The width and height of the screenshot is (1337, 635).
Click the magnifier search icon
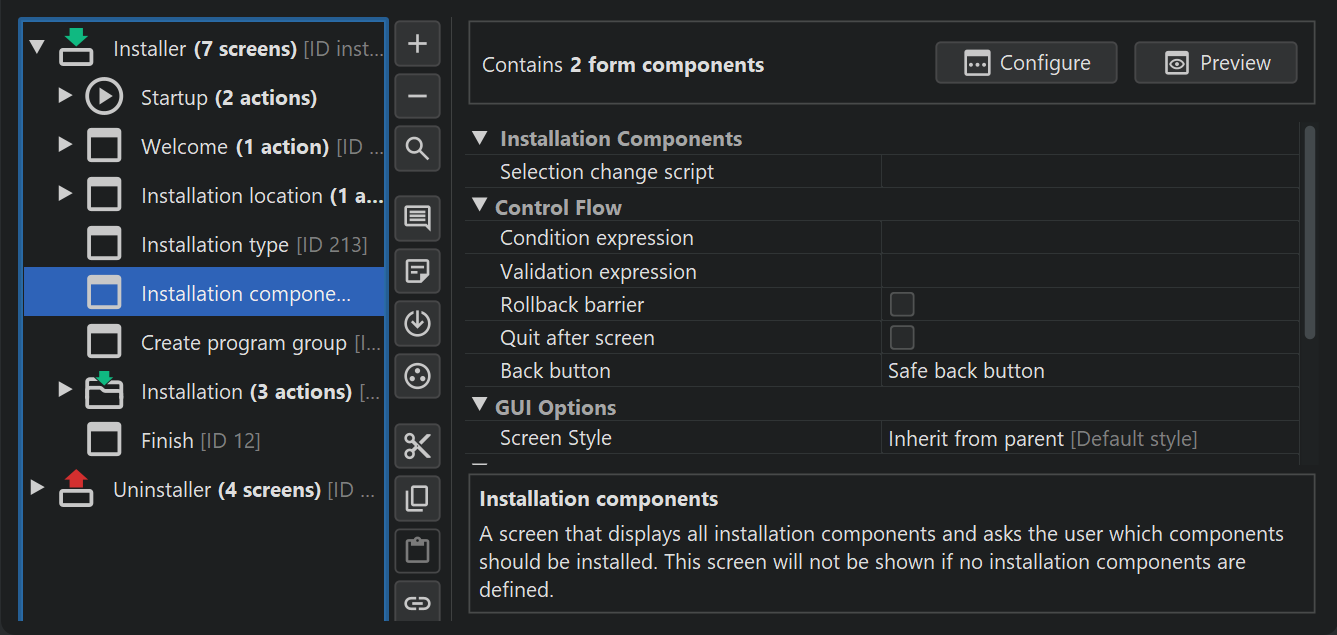click(x=418, y=149)
